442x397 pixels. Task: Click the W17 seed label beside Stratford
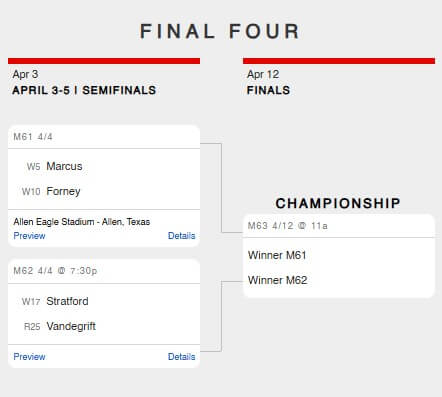tap(31, 301)
